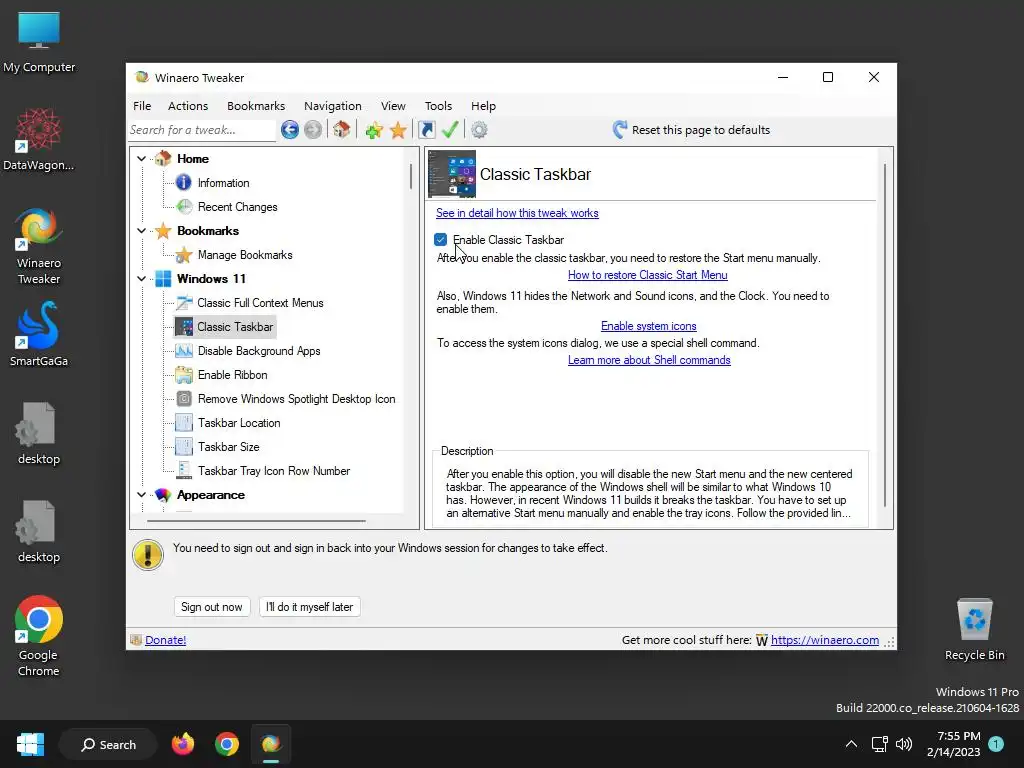Click the Reset page curved arrow icon

pyautogui.click(x=620, y=129)
